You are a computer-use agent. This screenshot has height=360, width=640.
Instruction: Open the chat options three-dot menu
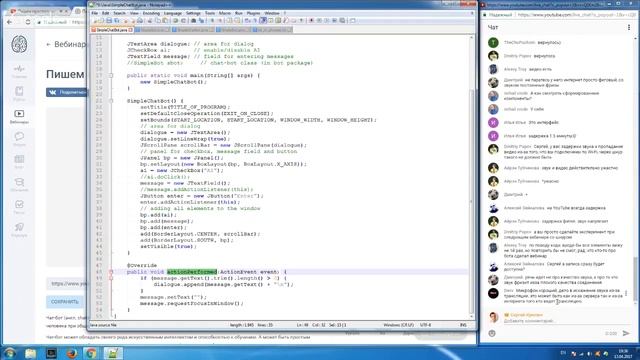tap(629, 27)
